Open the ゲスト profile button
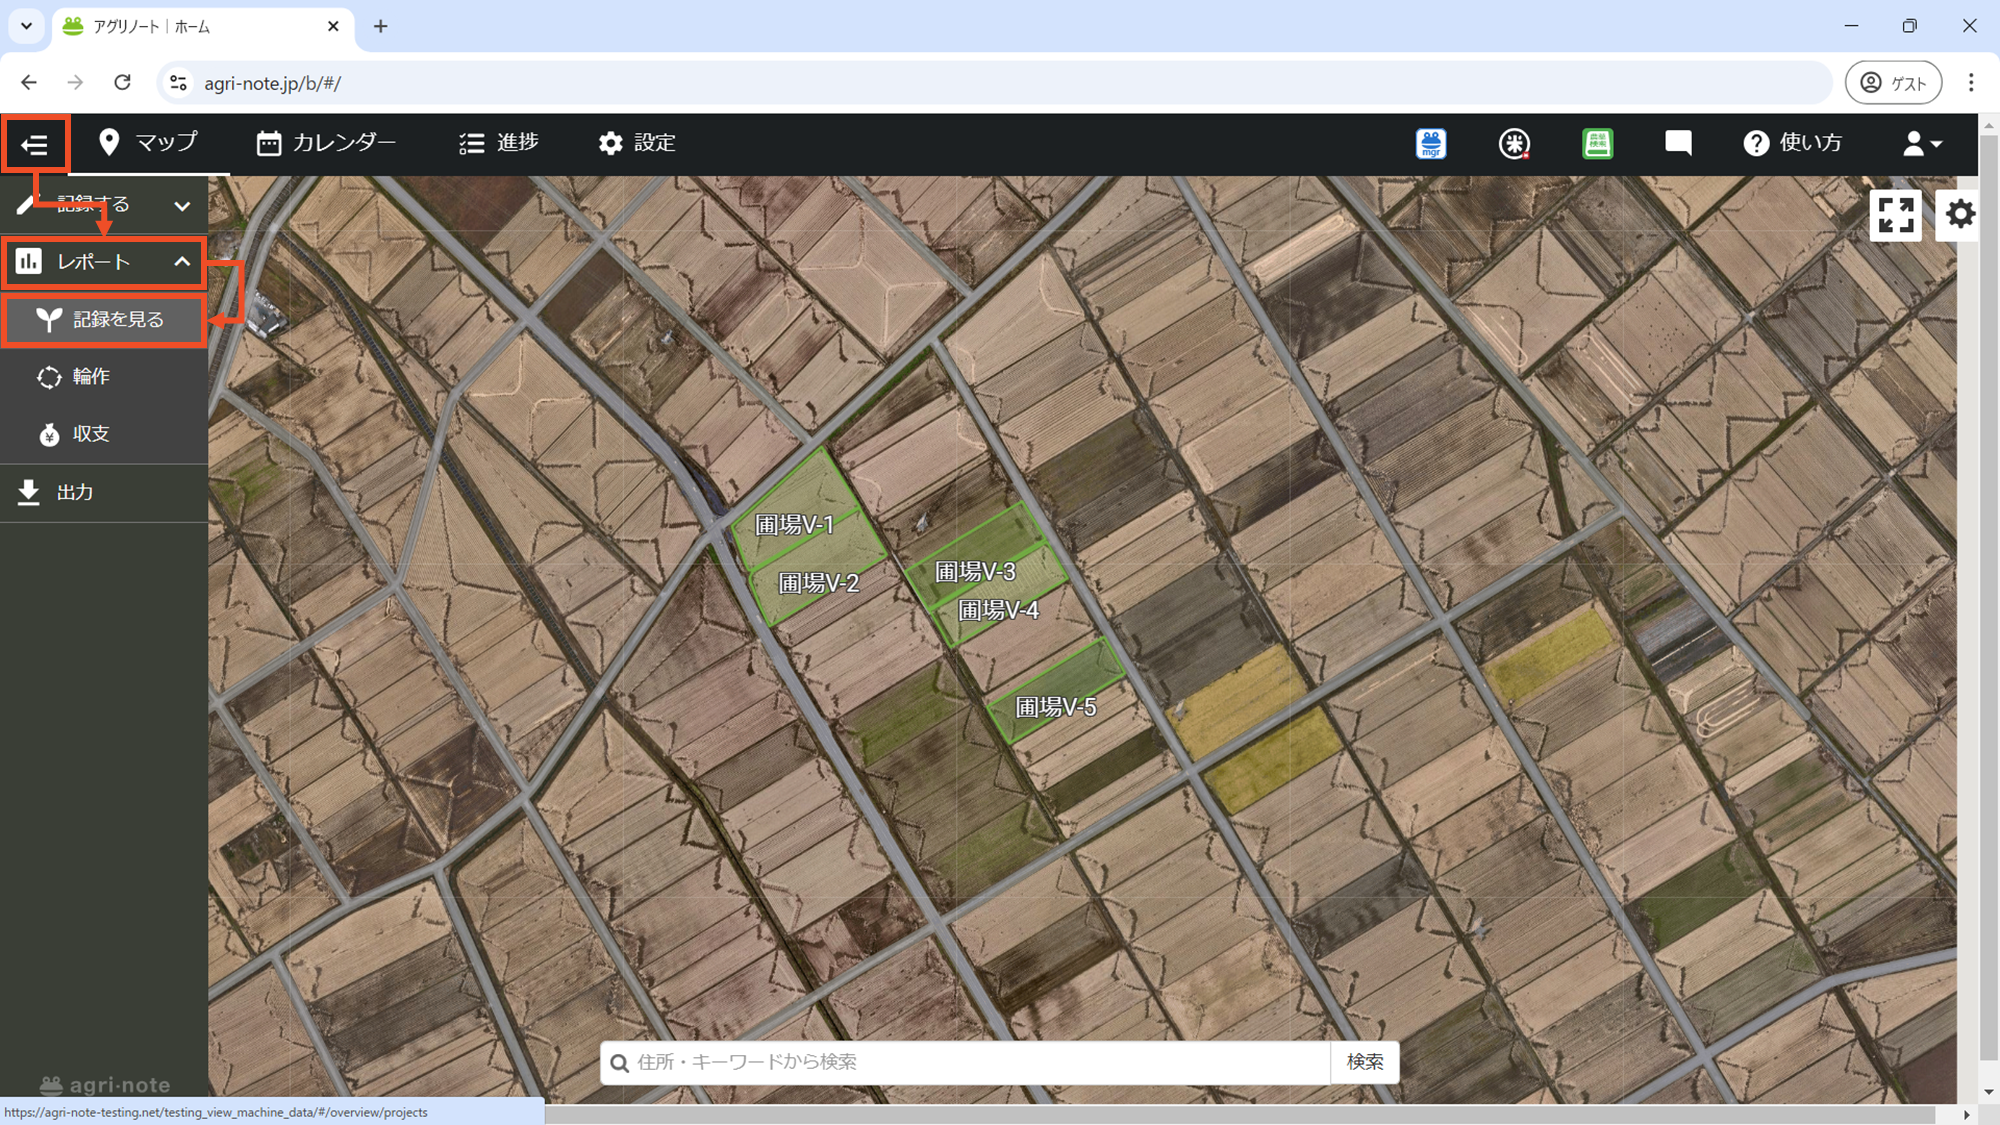The height and width of the screenshot is (1125, 2000). (1893, 83)
